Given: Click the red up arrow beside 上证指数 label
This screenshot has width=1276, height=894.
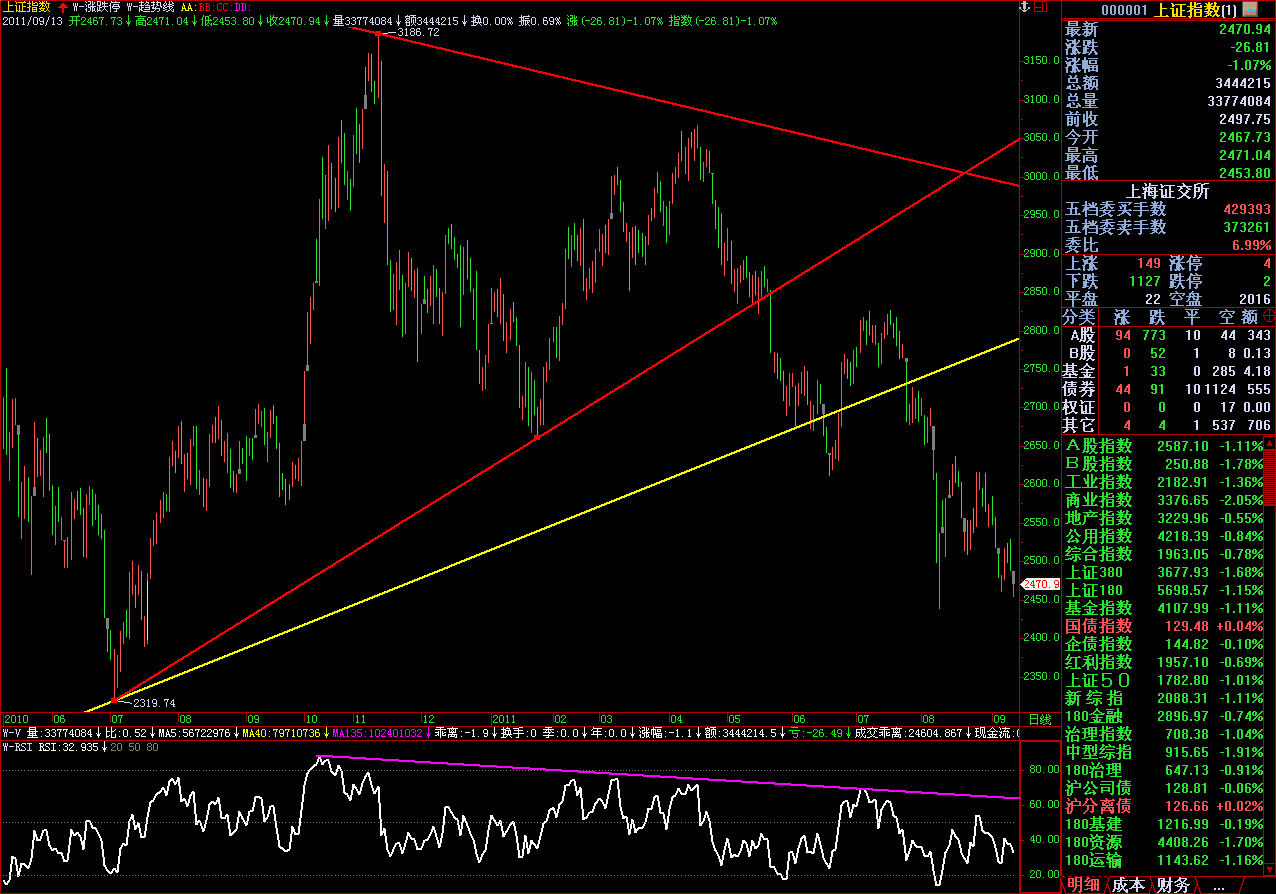Looking at the screenshot, I should tap(63, 6).
